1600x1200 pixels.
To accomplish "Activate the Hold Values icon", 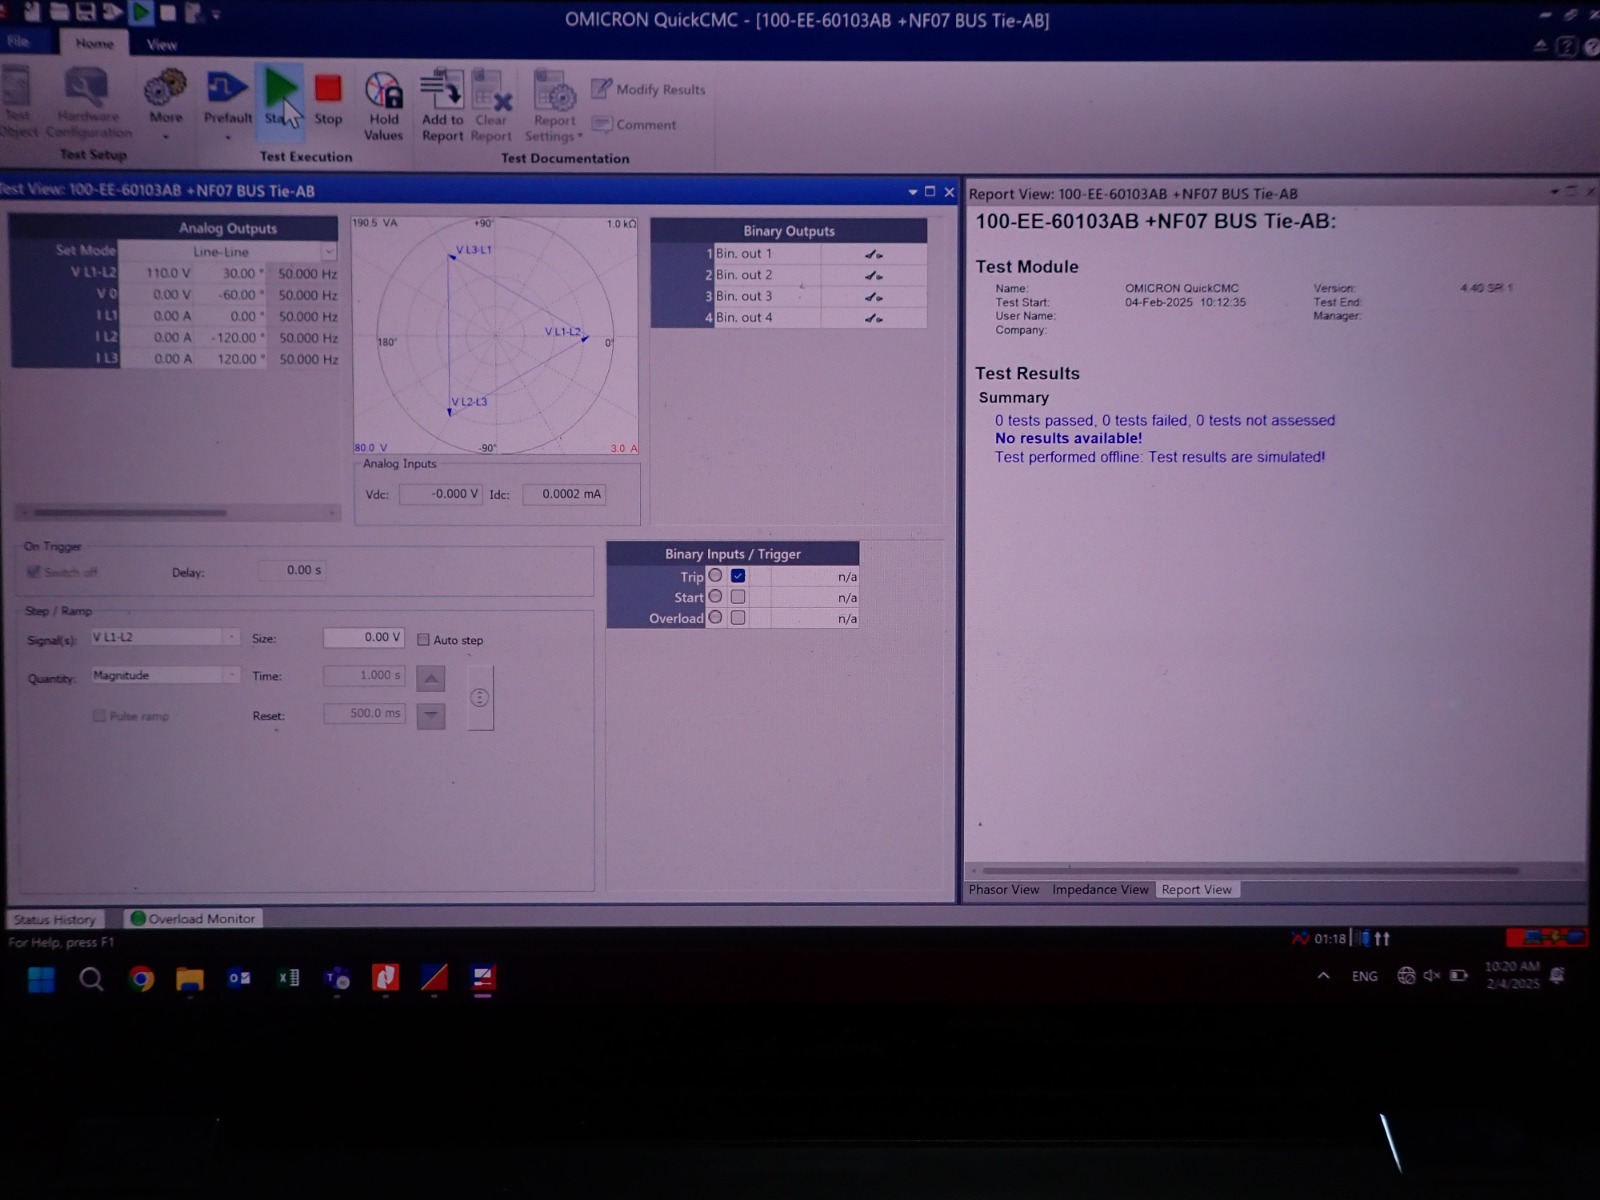I will pos(383,92).
